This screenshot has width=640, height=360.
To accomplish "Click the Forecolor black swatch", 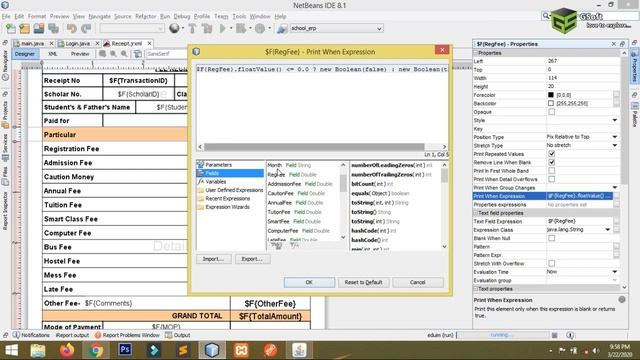I will 551,95.
